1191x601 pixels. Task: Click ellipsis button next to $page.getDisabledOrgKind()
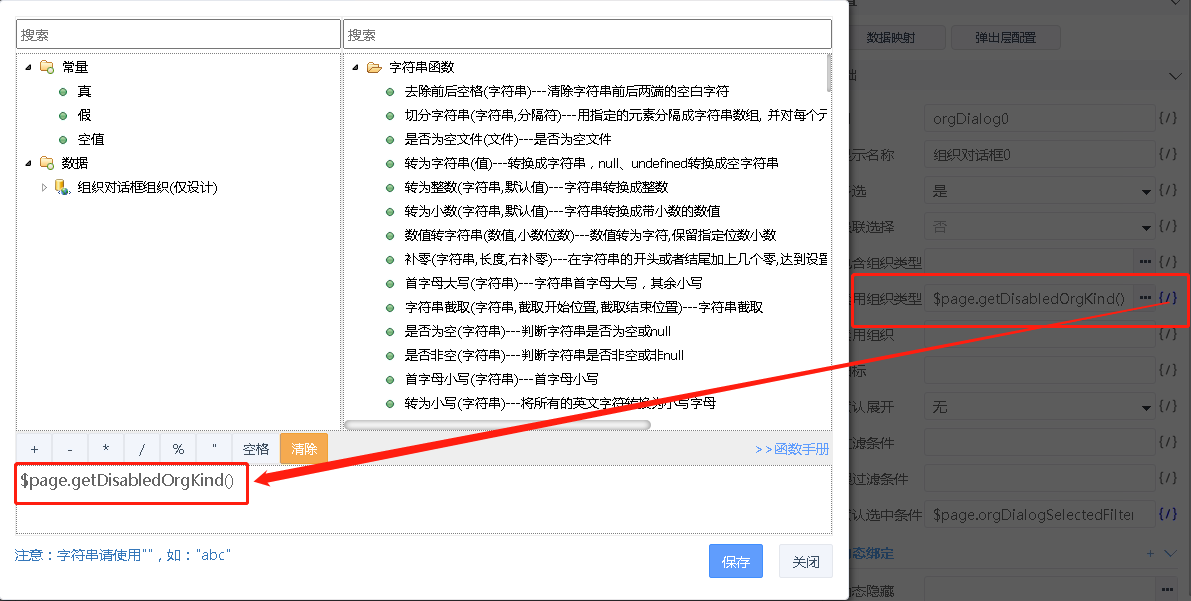point(1144,298)
